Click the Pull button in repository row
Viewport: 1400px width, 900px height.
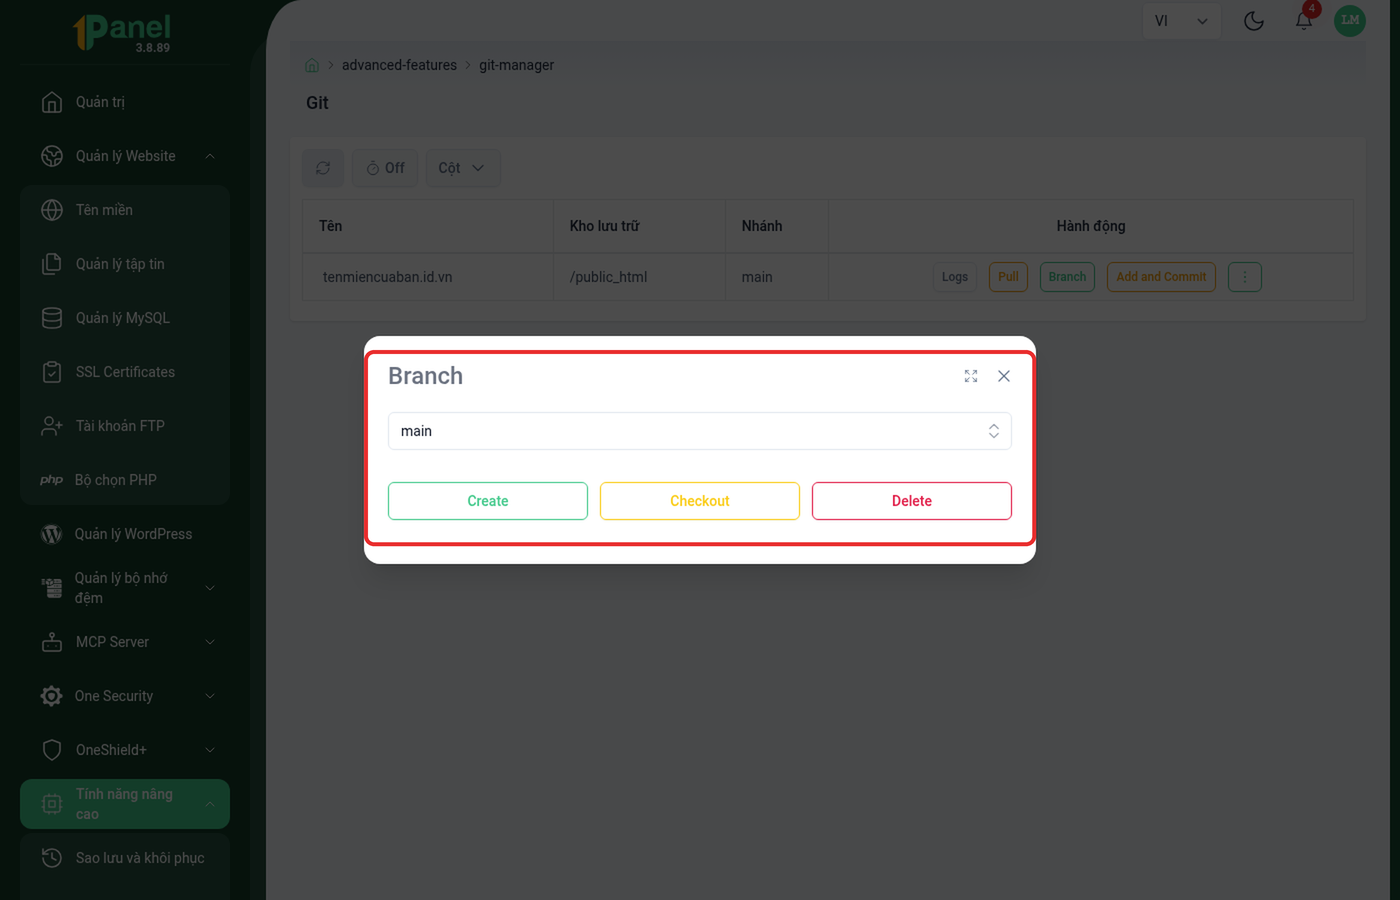pos(1008,277)
